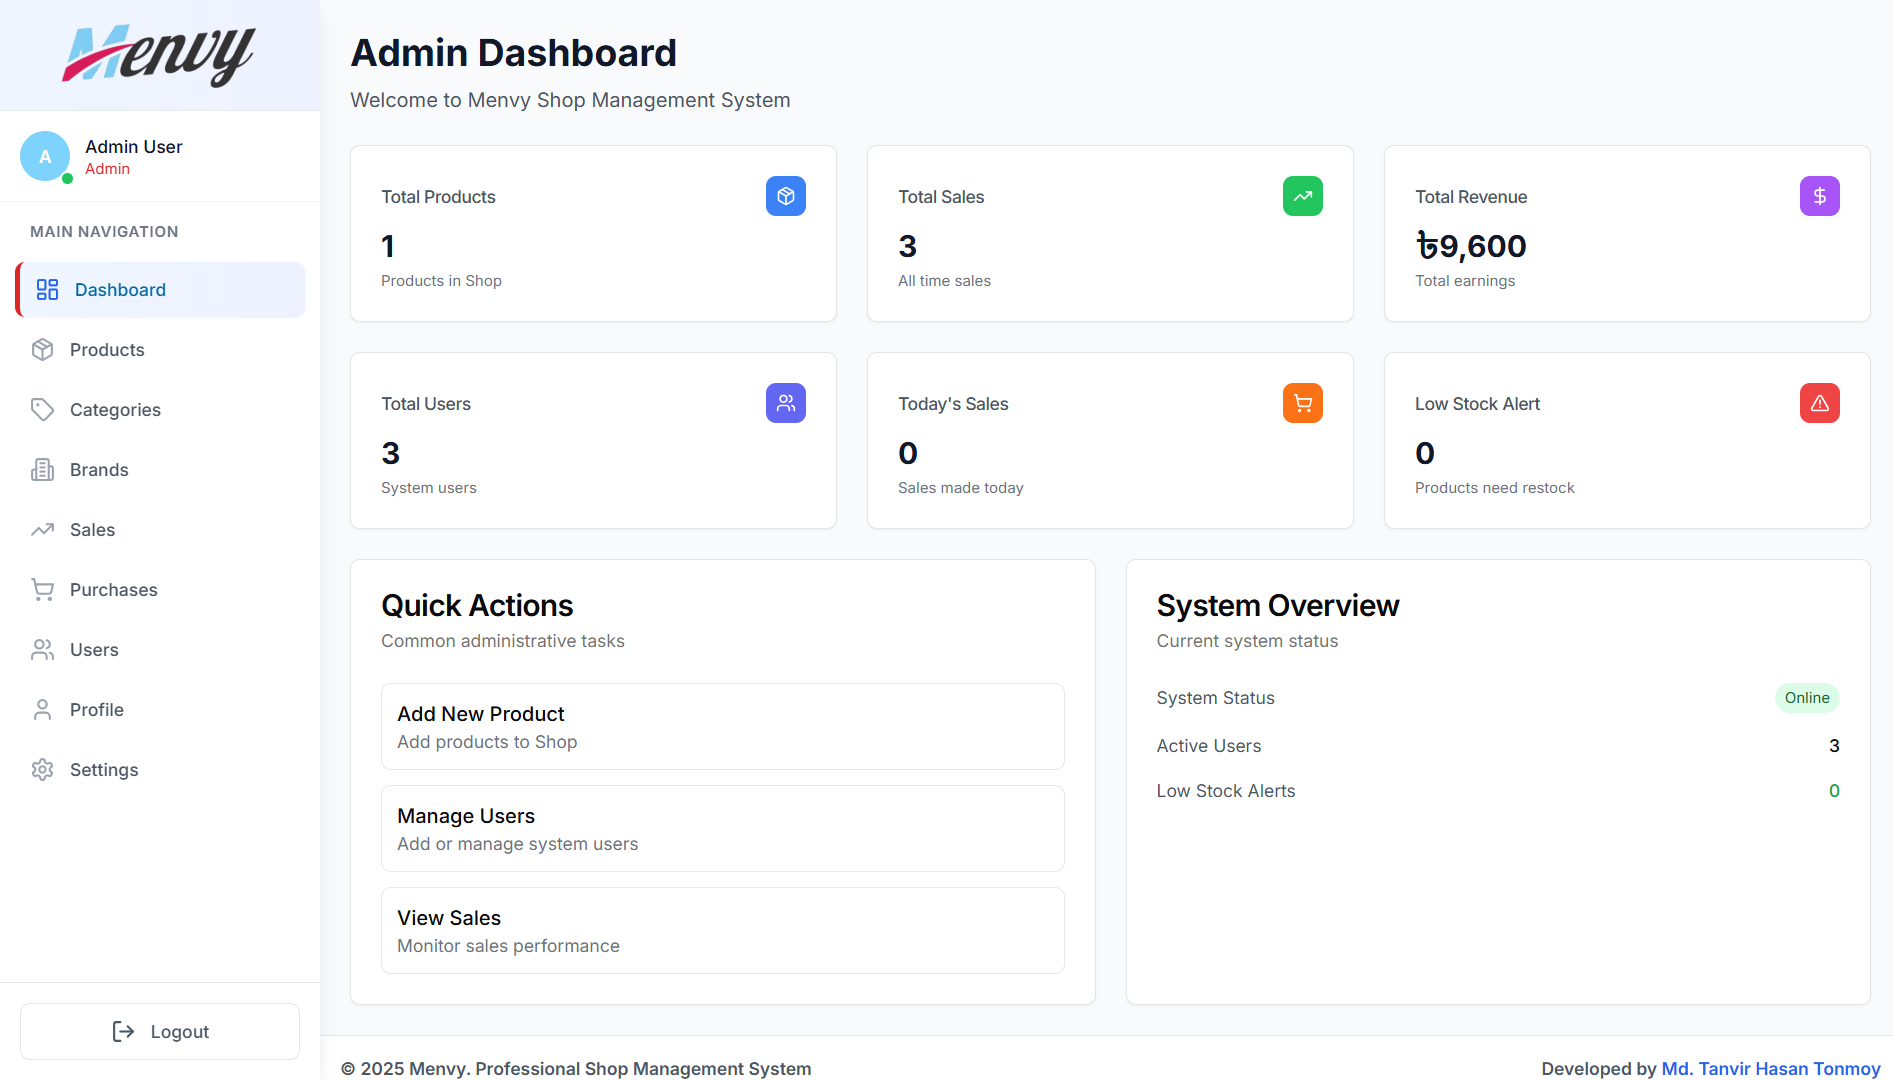Open the Brands section
This screenshot has width=1893, height=1080.
(x=99, y=470)
